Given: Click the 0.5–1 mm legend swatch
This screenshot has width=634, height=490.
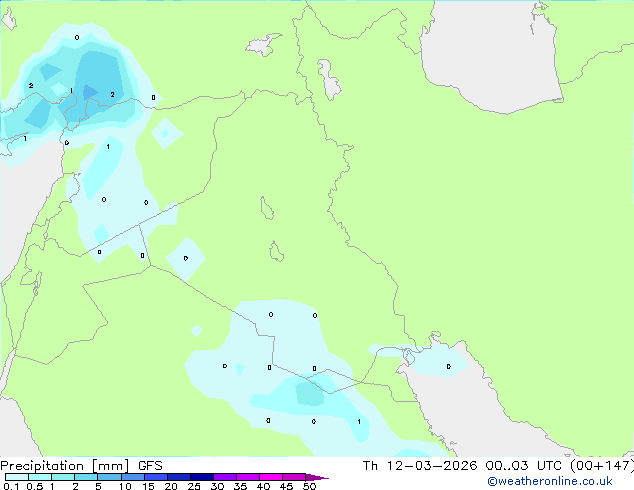Looking at the screenshot, I should point(40,477).
